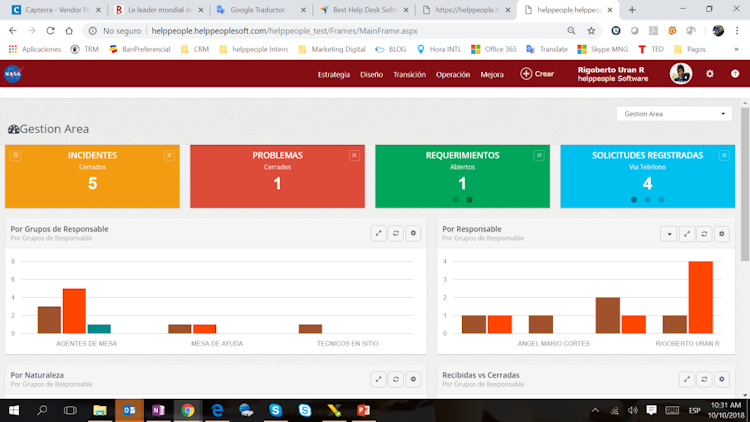Close the Problemas card
Image resolution: width=750 pixels, height=422 pixels.
click(x=354, y=155)
